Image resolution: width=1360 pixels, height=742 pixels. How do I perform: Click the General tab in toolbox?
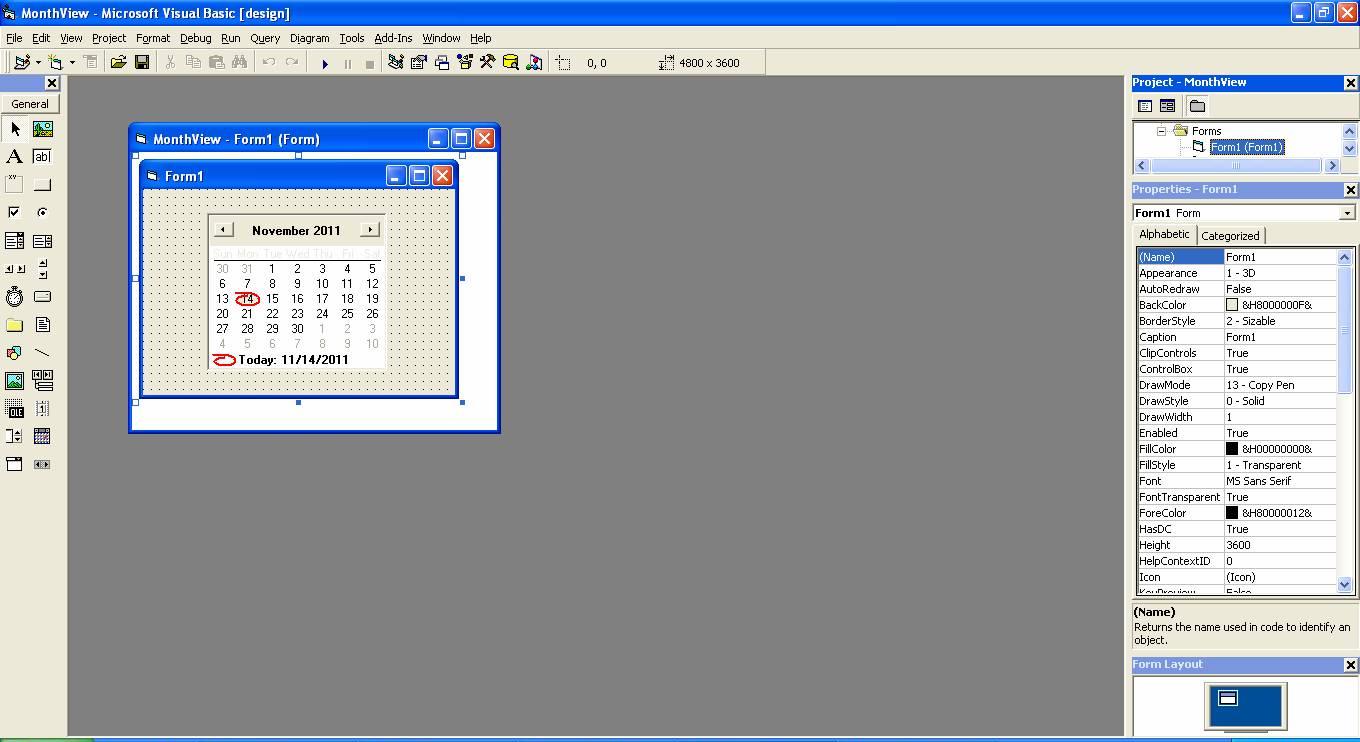pos(30,104)
